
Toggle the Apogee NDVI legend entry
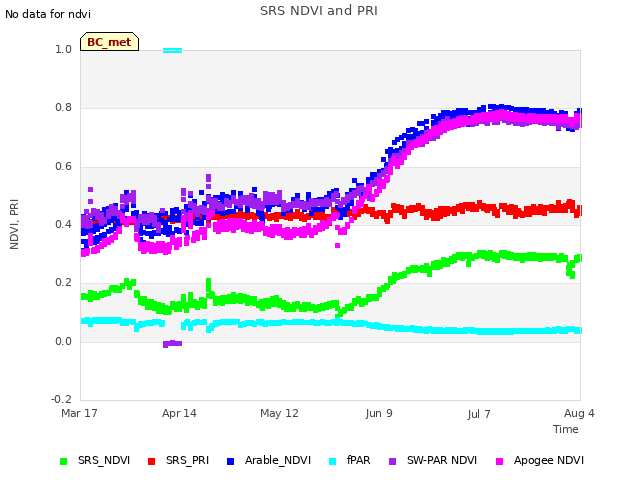point(540,460)
